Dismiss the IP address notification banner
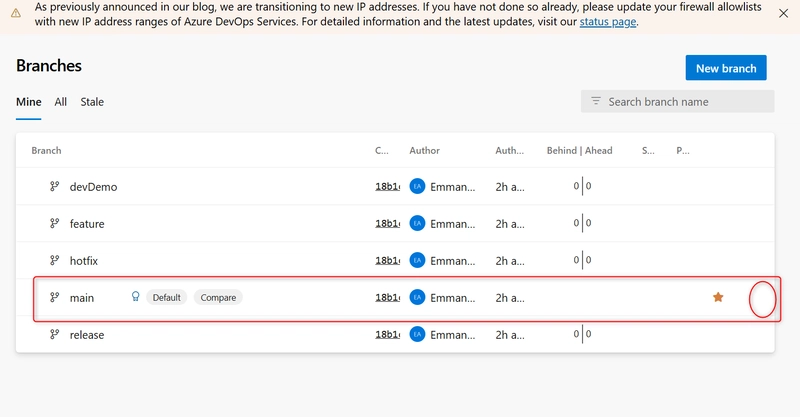The height and width of the screenshot is (417, 800). (x=783, y=13)
